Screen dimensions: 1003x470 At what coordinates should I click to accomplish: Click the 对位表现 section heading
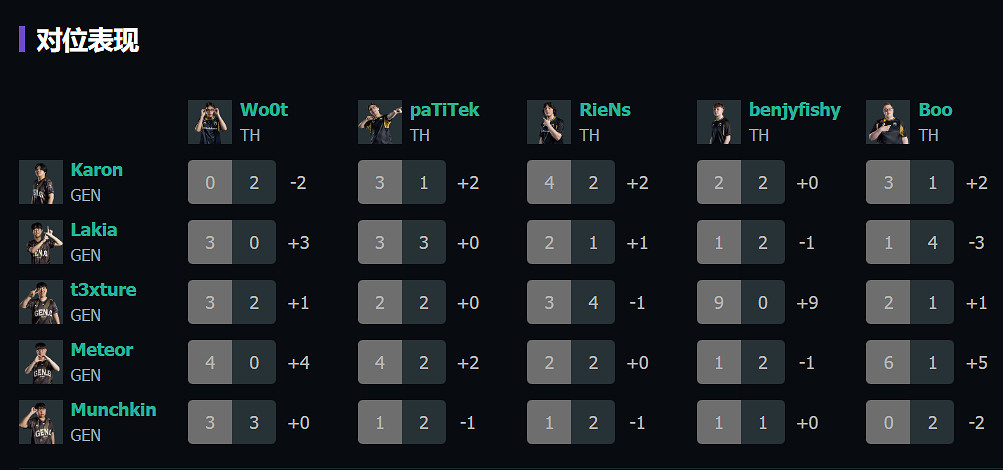87,40
